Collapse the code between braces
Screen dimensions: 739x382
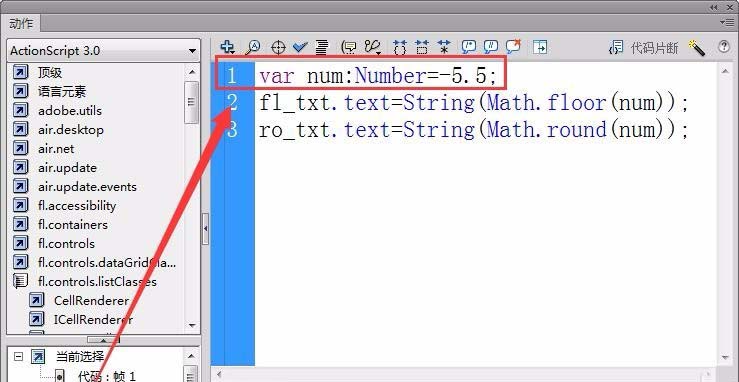point(400,47)
